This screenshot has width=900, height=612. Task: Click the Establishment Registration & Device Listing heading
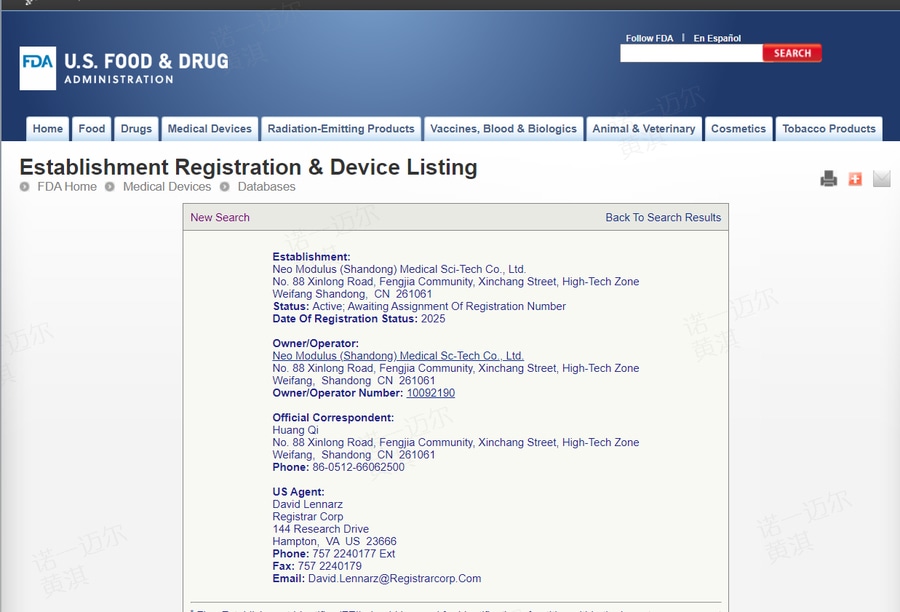pyautogui.click(x=249, y=167)
